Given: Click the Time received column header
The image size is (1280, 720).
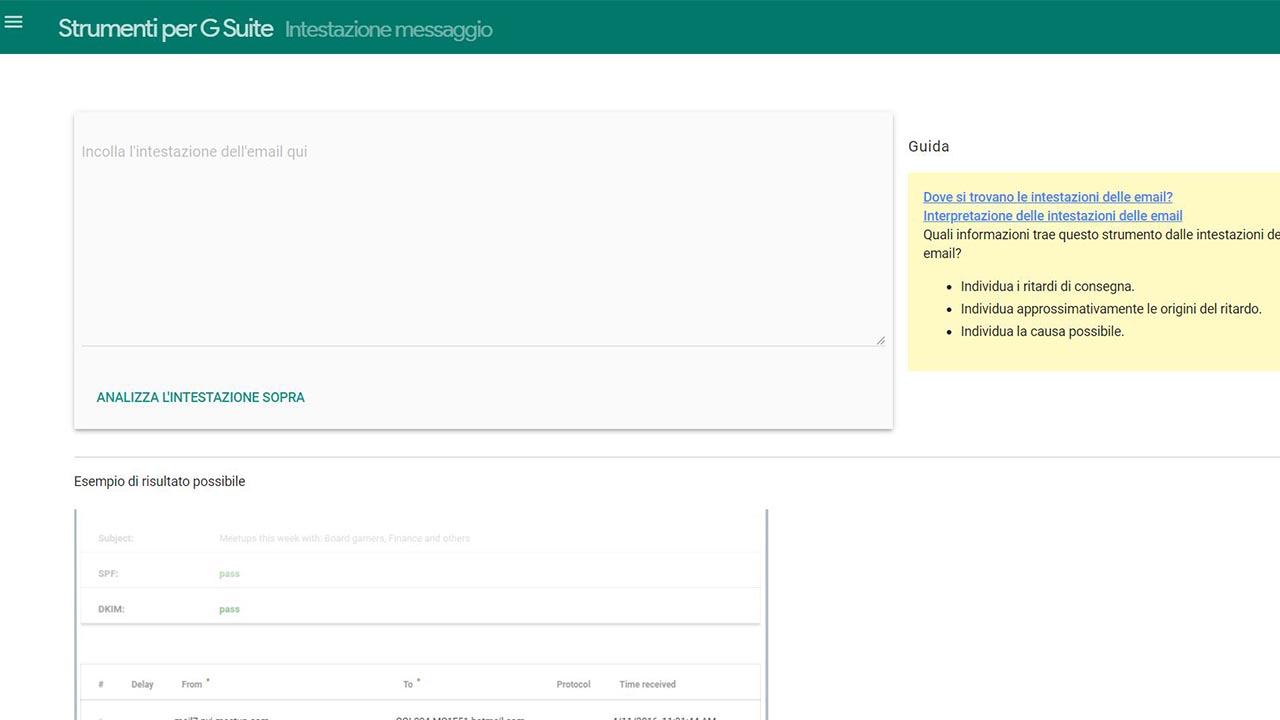Looking at the screenshot, I should 647,684.
